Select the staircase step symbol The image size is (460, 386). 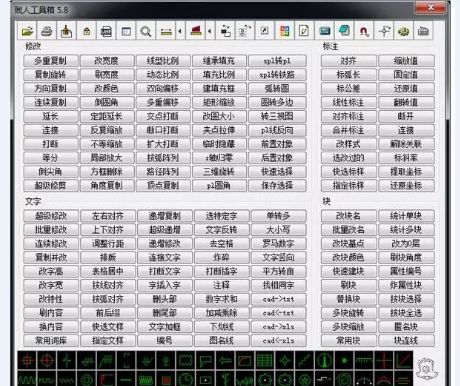click(304, 360)
